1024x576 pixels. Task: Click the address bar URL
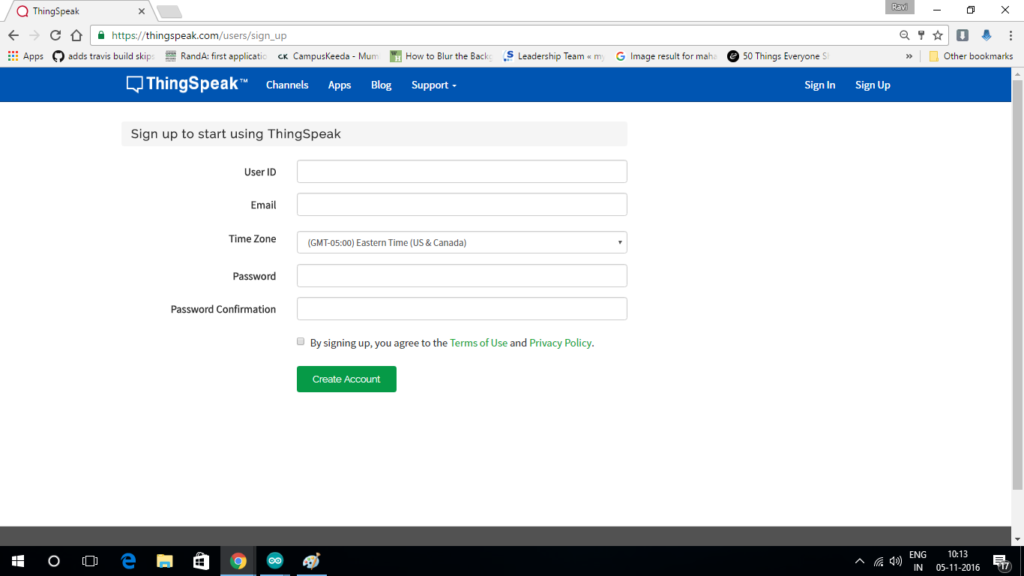click(x=199, y=35)
